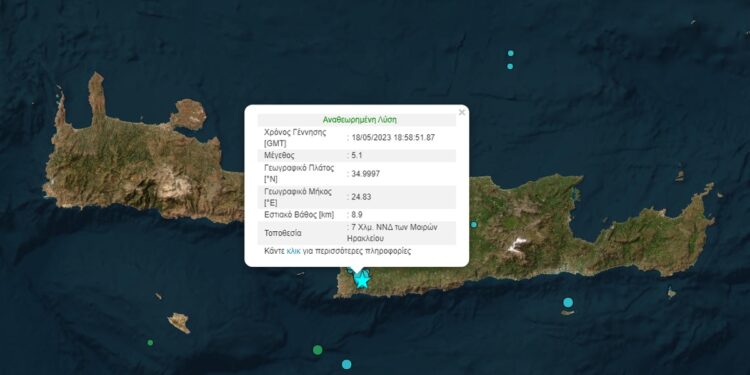Image resolution: width=750 pixels, height=375 pixels.
Task: Select the upper of two cyan dots north of Crete
Action: click(x=511, y=53)
